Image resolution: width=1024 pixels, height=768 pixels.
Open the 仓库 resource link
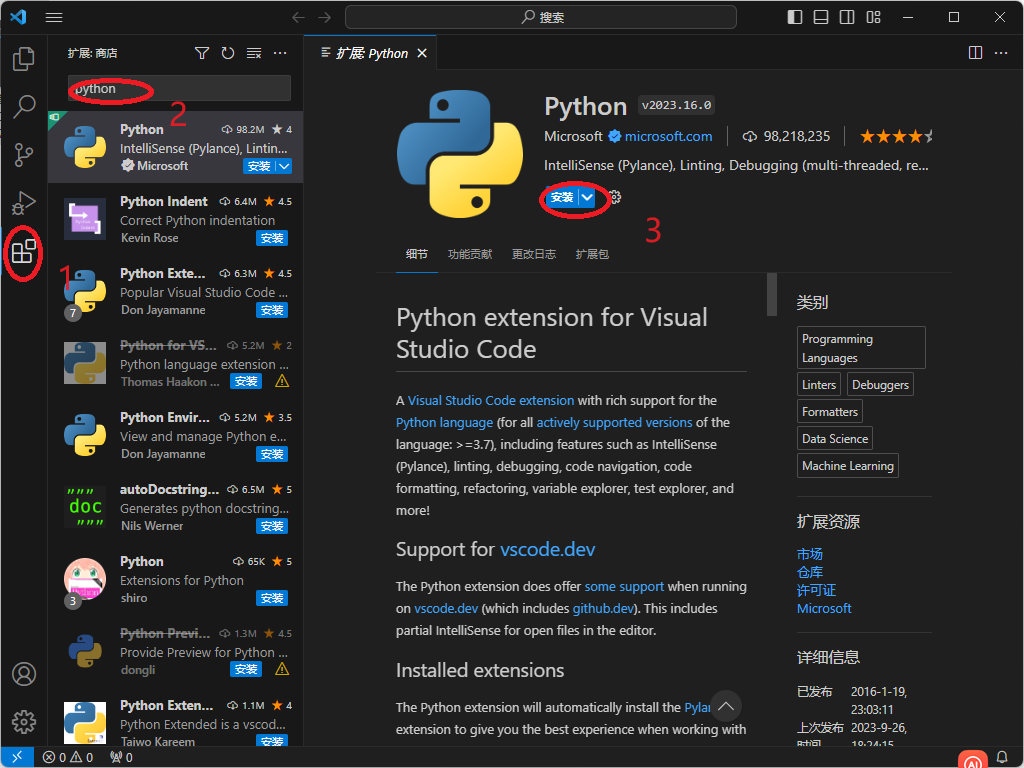809,572
